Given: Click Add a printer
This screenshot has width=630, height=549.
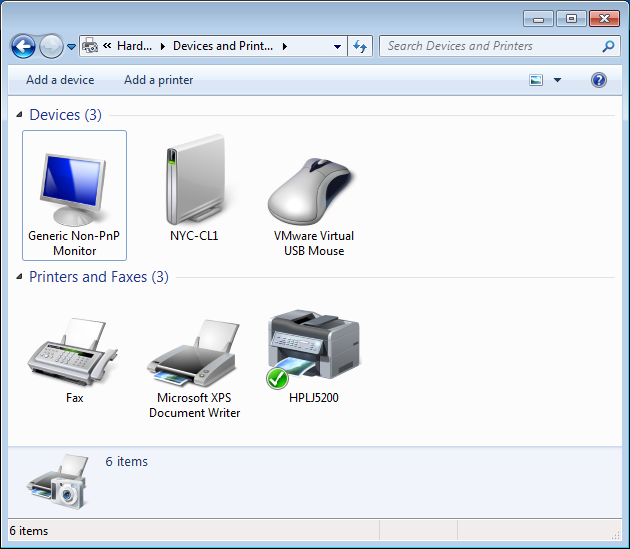Looking at the screenshot, I should coord(158,80).
